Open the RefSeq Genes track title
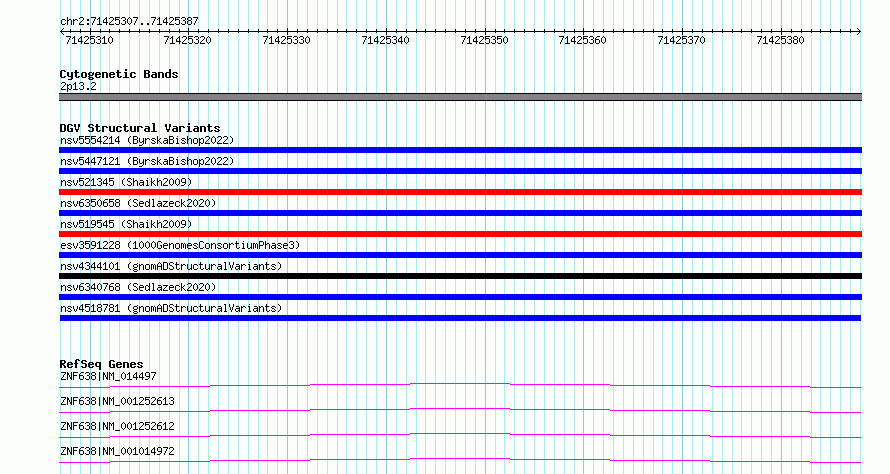The image size is (890, 474). click(x=101, y=364)
